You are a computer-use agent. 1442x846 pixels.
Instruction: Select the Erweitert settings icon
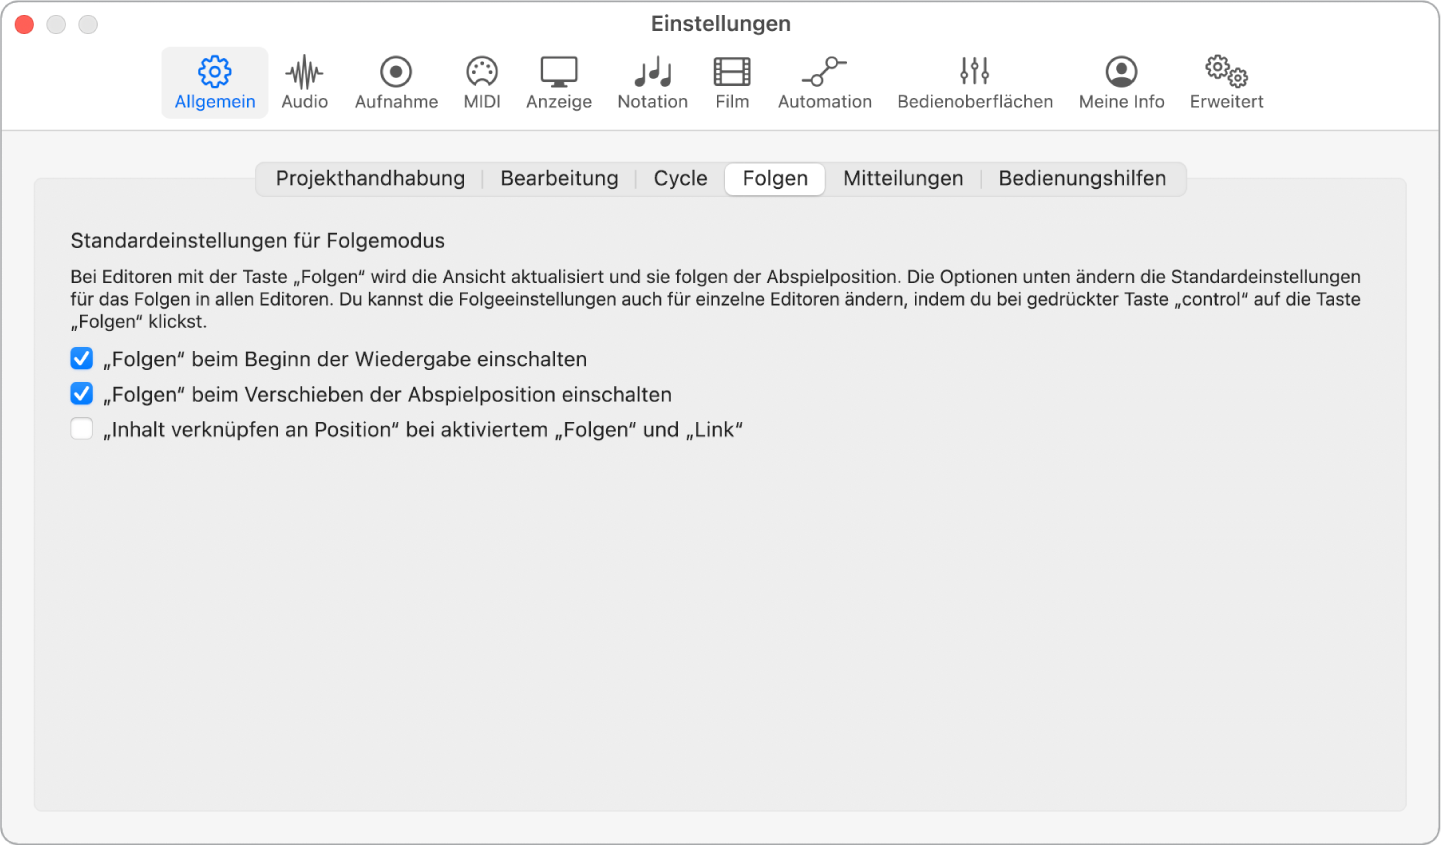tap(1225, 80)
